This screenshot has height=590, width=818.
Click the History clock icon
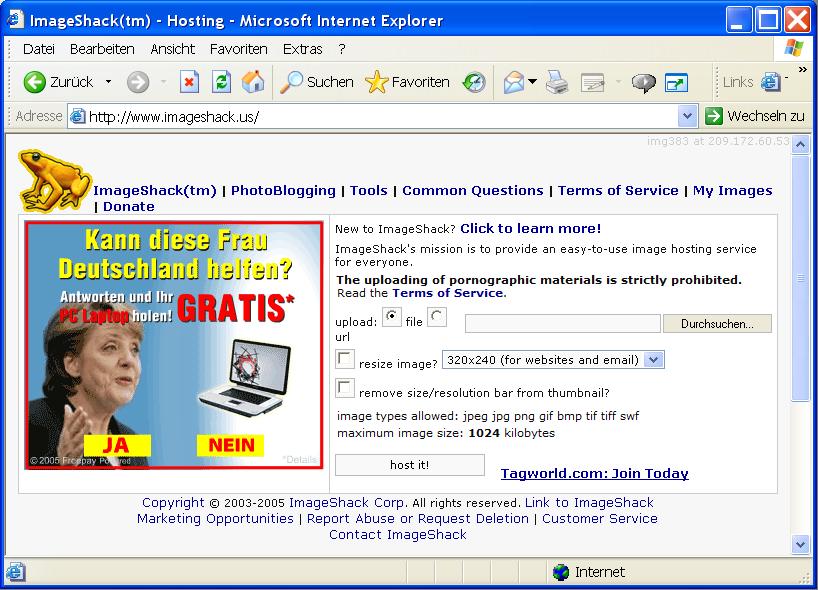pyautogui.click(x=474, y=82)
